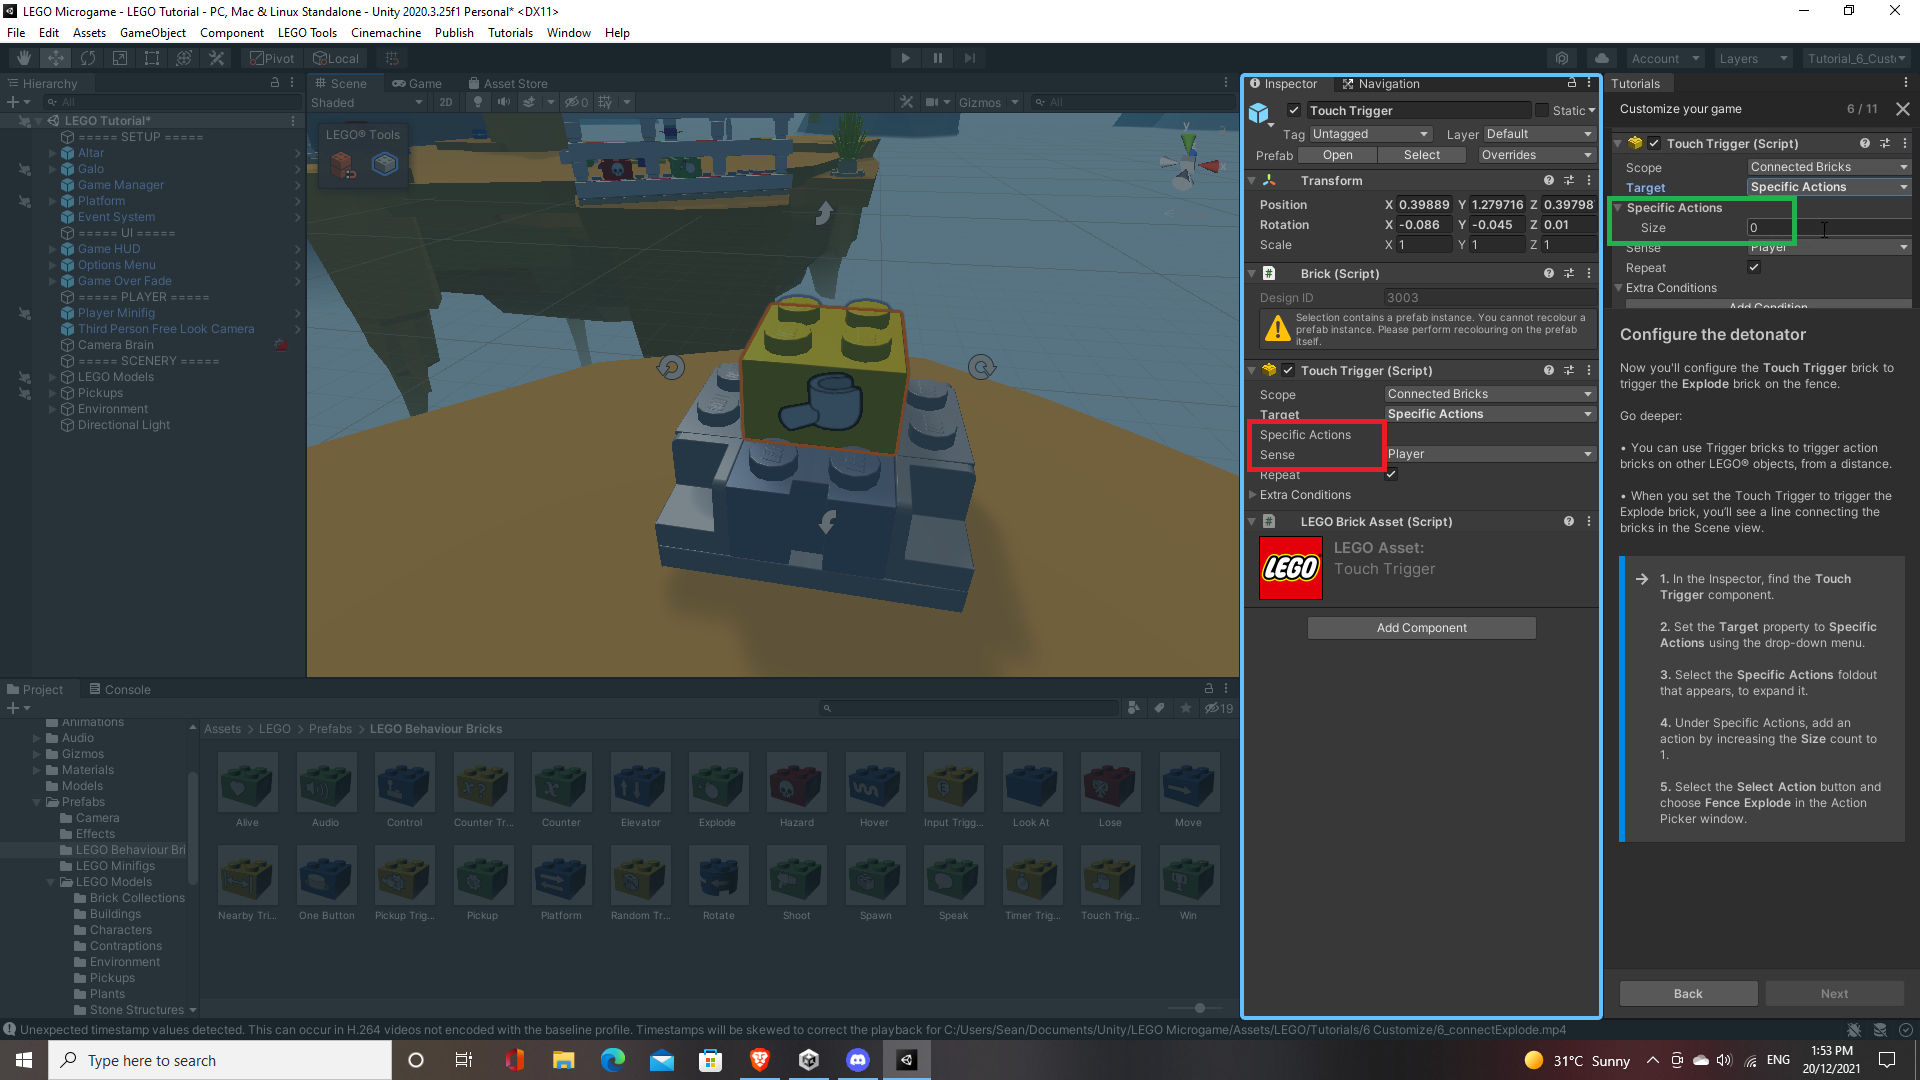This screenshot has width=1920, height=1080.
Task: Switch to Console tab
Action: coord(119,689)
